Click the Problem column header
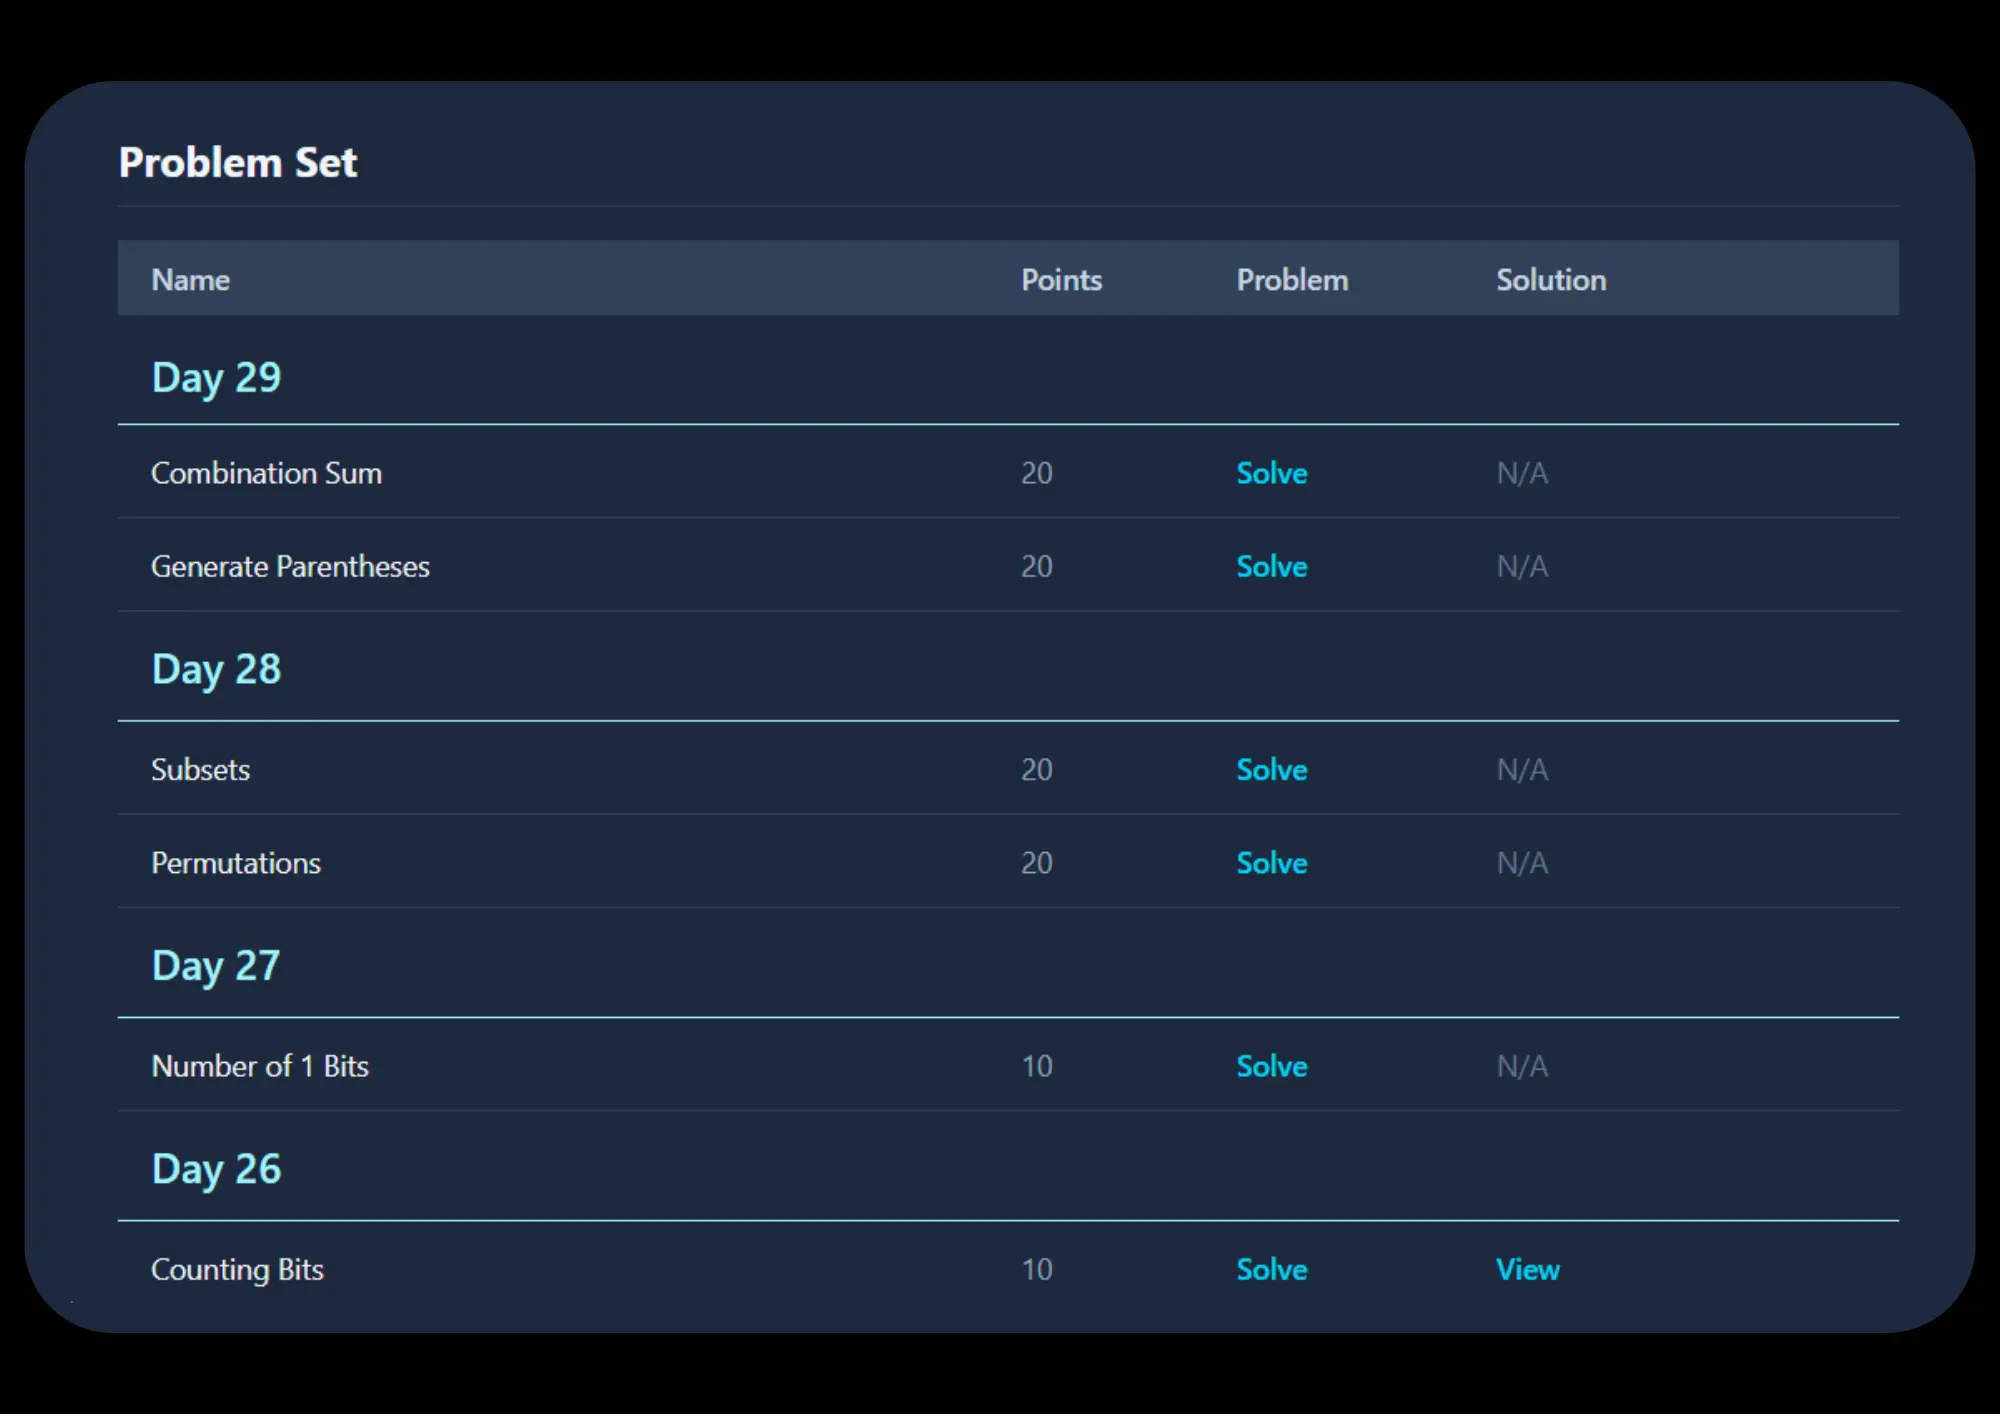This screenshot has height=1414, width=2000. [1292, 280]
